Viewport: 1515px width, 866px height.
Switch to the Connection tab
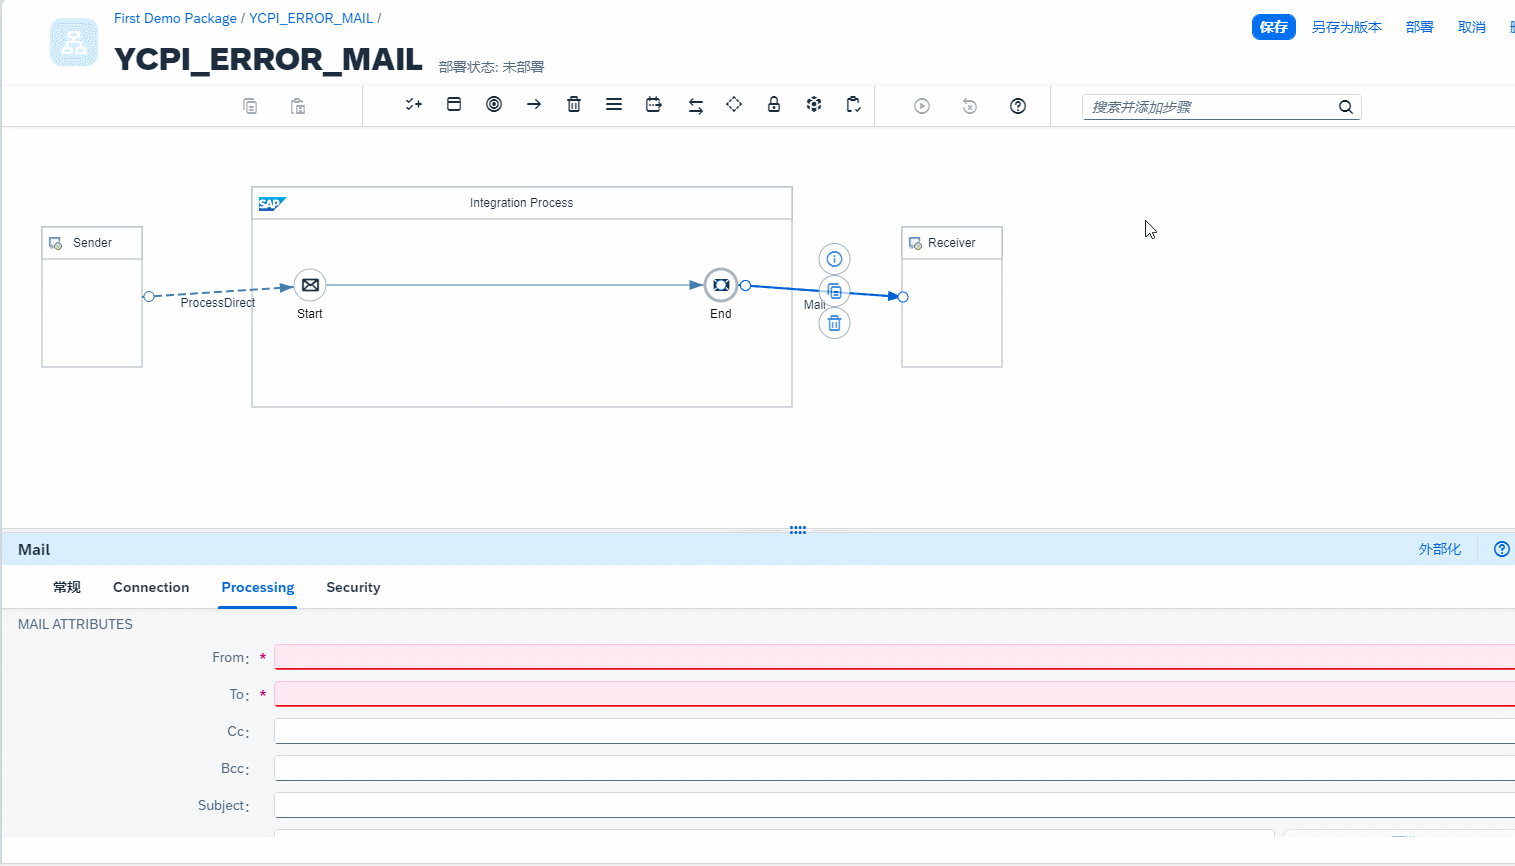click(151, 587)
